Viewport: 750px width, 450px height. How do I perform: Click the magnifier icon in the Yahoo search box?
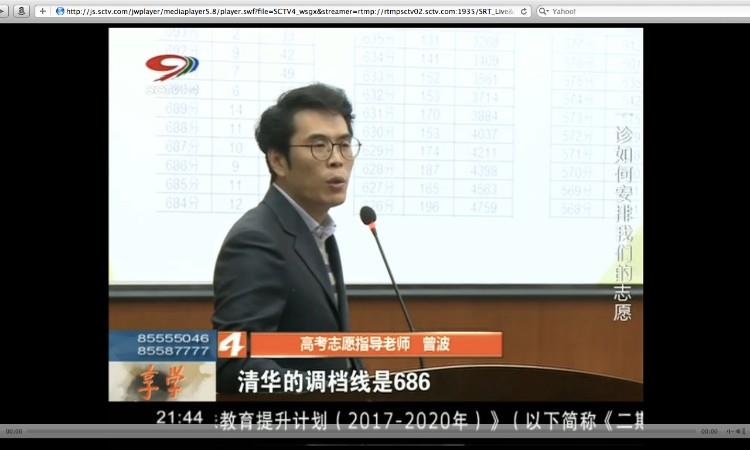click(543, 11)
